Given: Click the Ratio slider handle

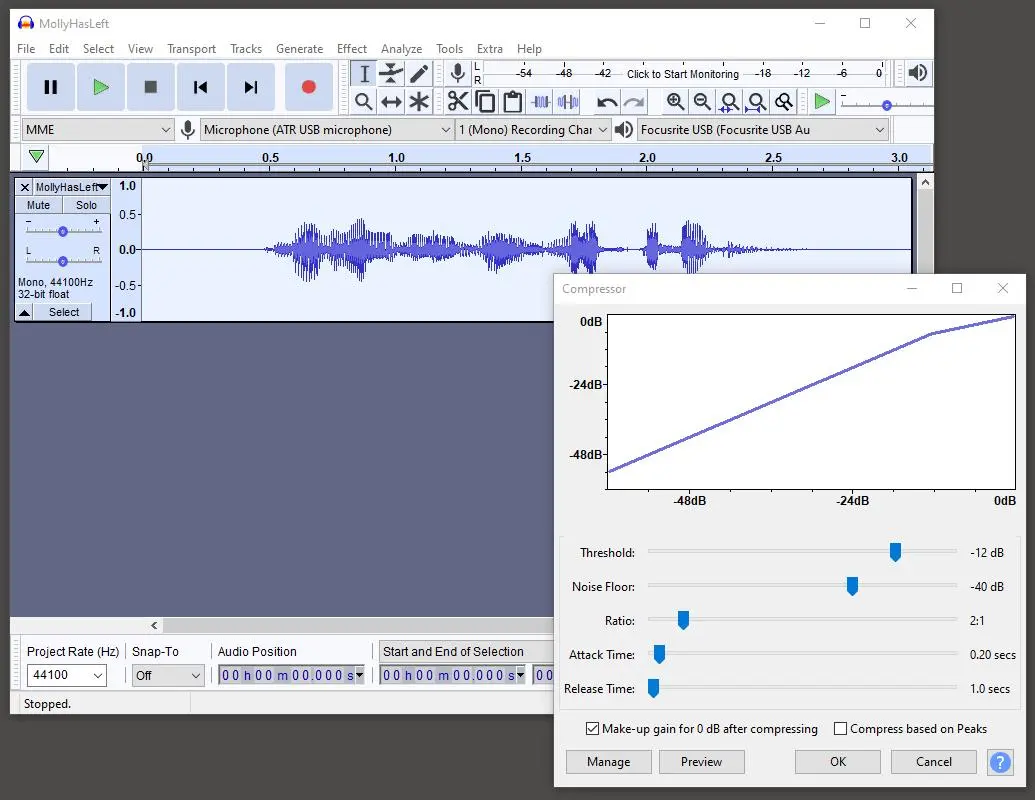Looking at the screenshot, I should click(683, 620).
